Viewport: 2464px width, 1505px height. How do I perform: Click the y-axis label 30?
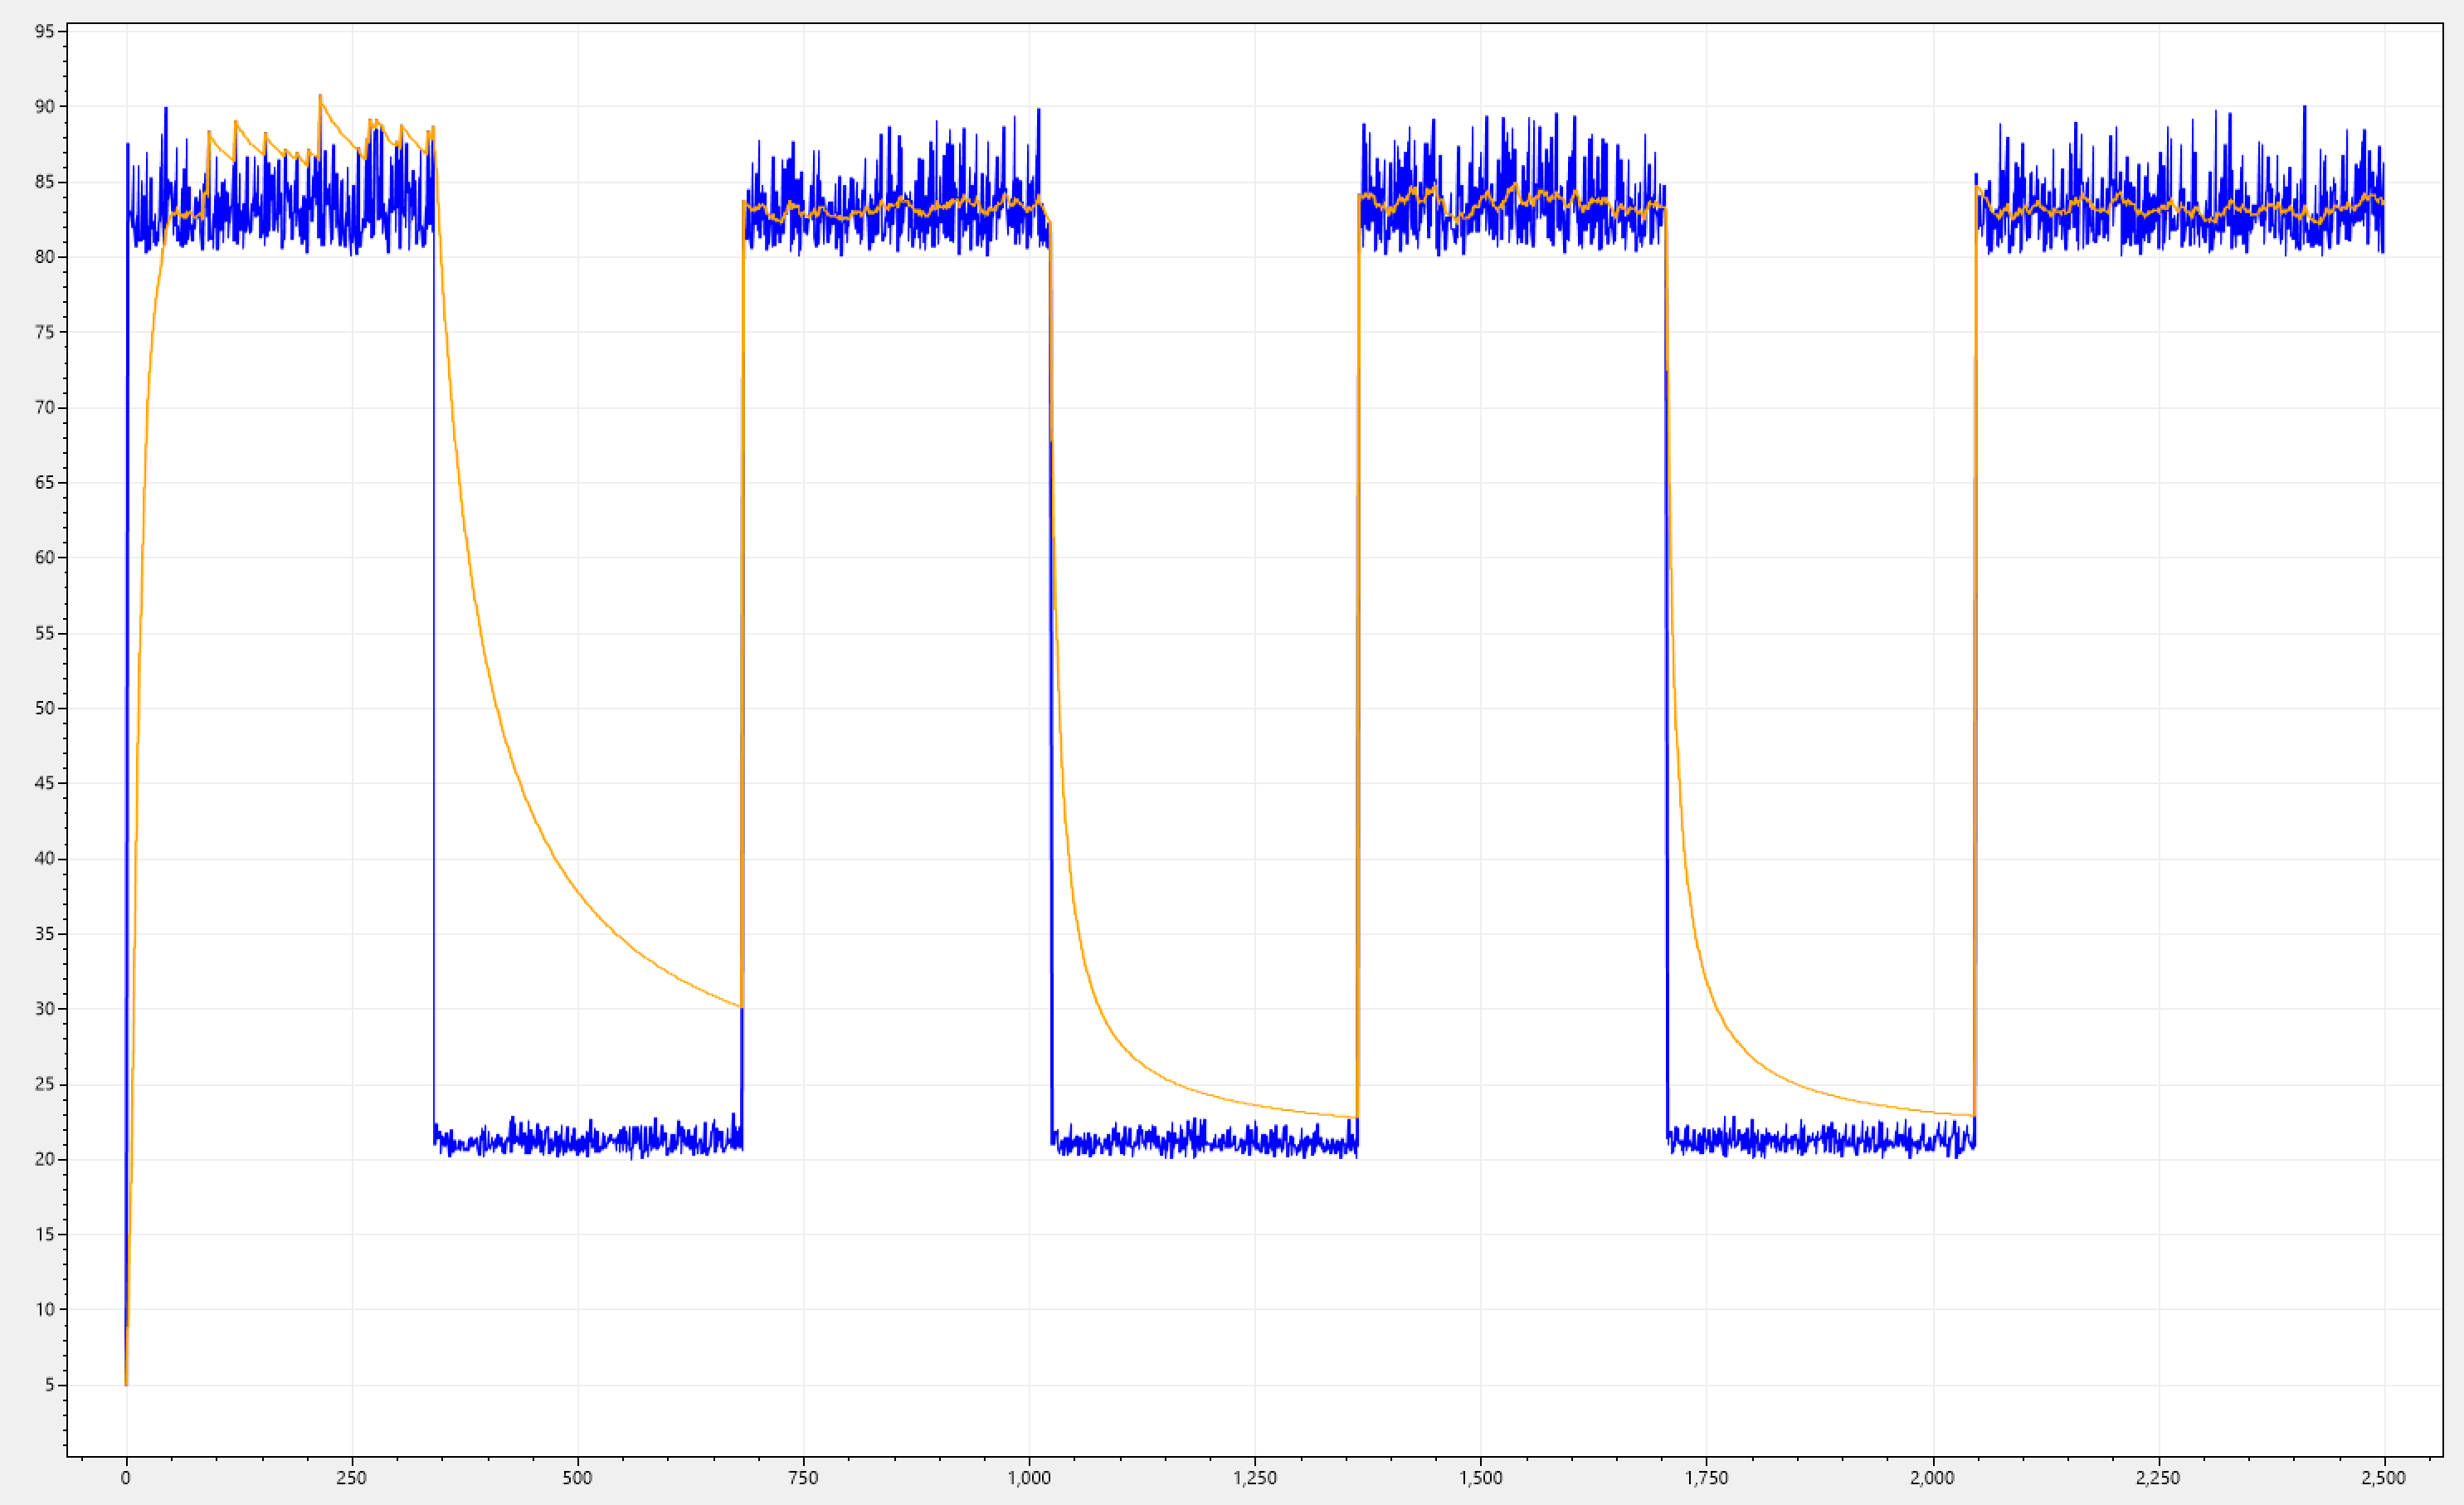45,1009
